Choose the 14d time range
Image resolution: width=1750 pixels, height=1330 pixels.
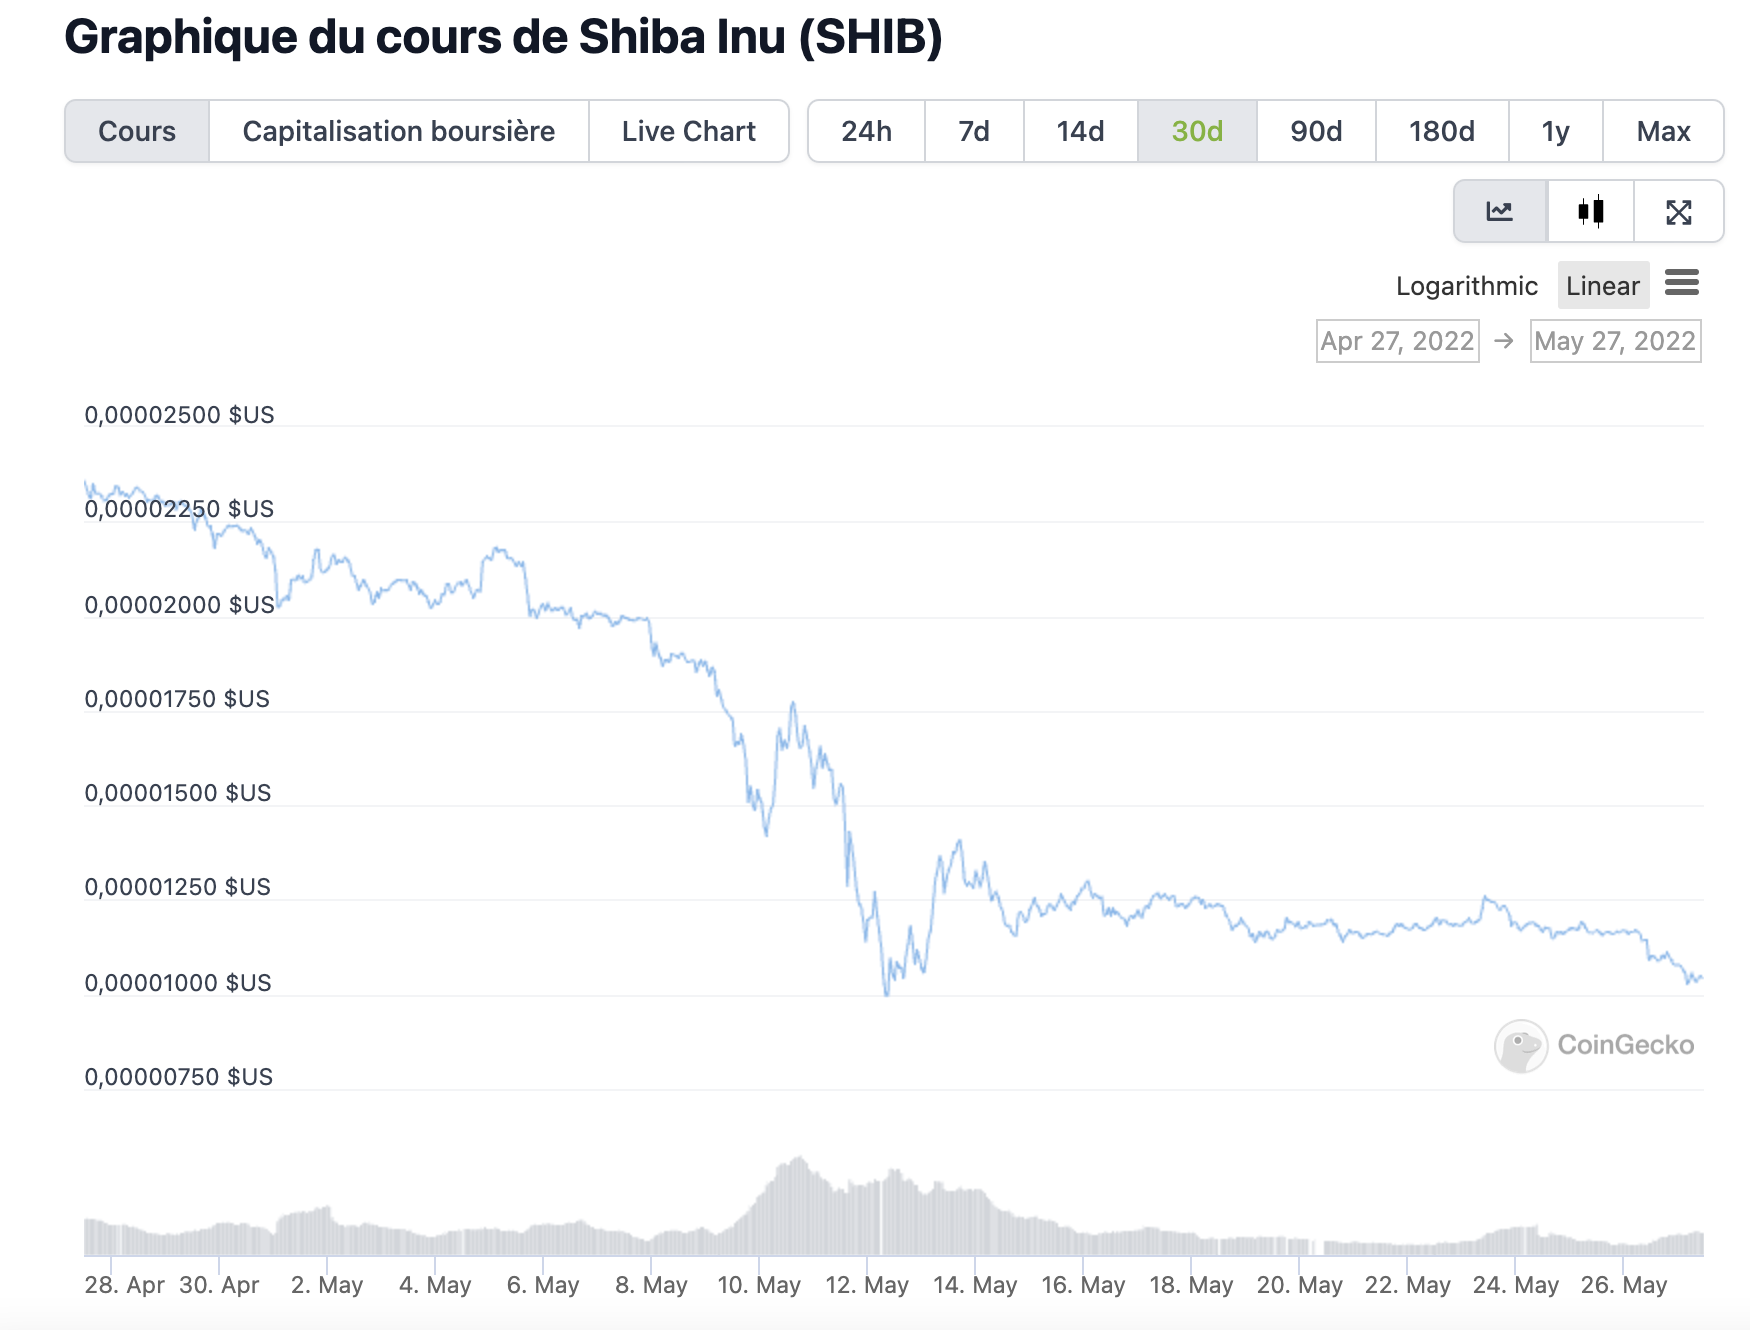click(1080, 131)
